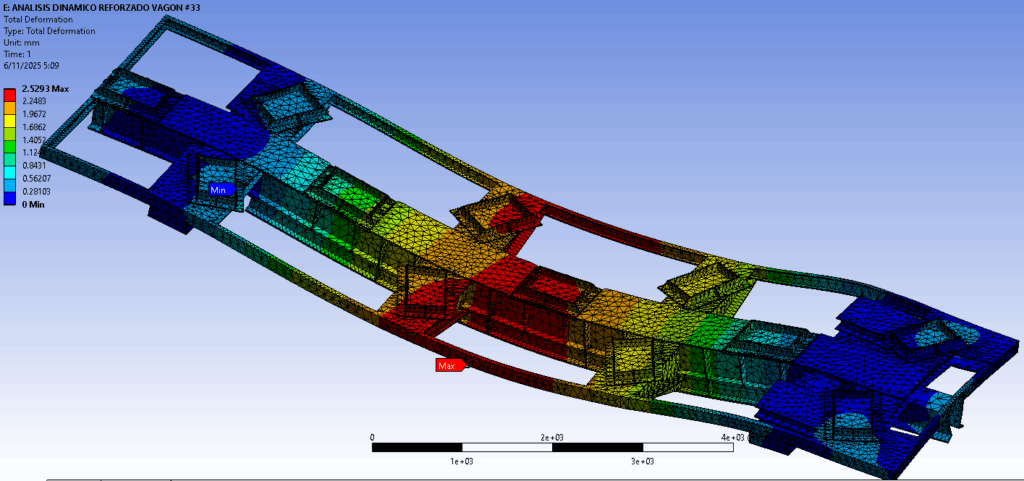Click the 0 Min legend value
Viewport: 1024px width, 481px height.
coord(34,204)
